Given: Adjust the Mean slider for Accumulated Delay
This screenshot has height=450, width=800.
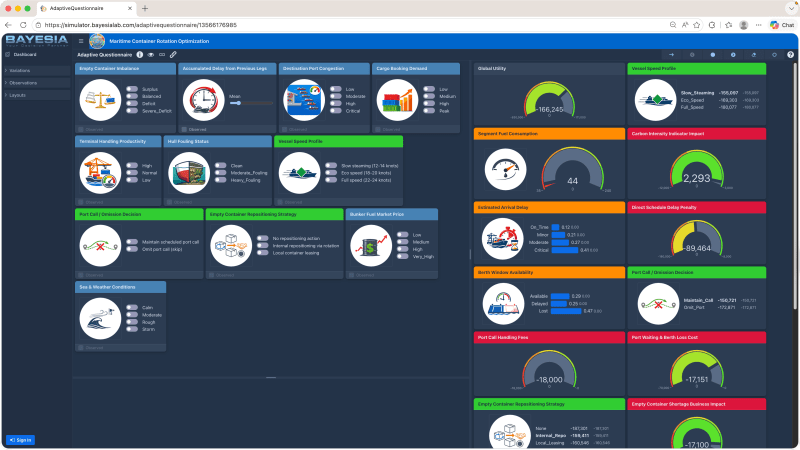Looking at the screenshot, I should coord(251,103).
